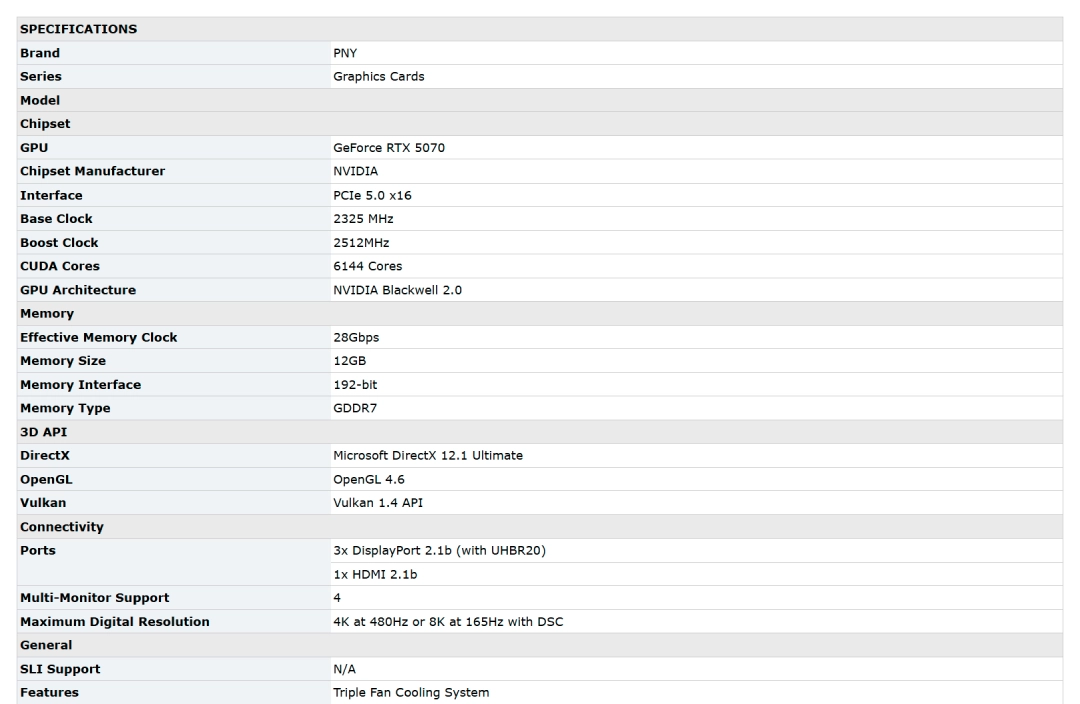
Task: Select the Maximum Digital Resolution label
Action: [114, 622]
